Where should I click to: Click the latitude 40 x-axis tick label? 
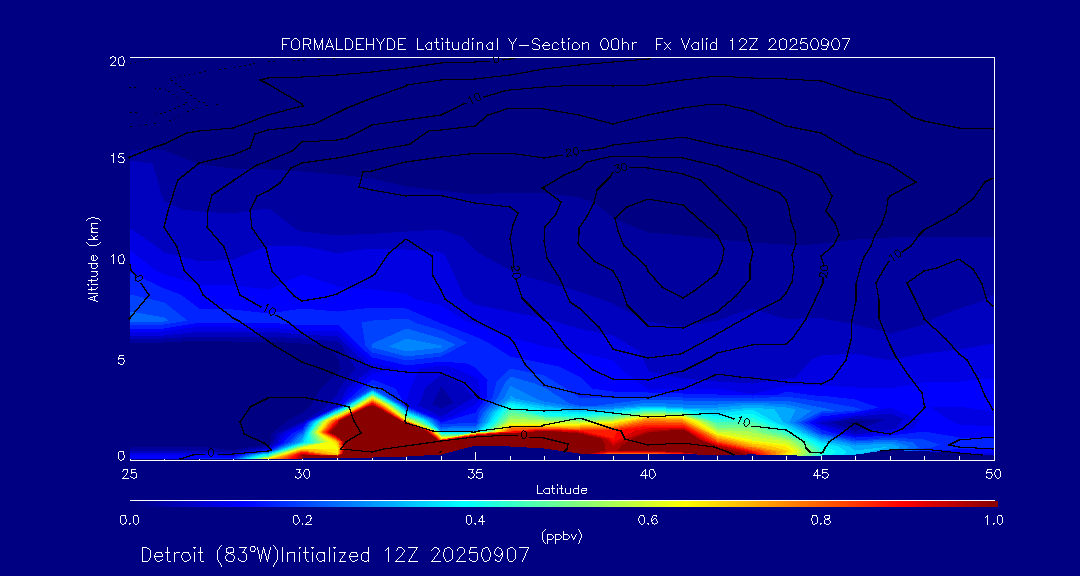(x=648, y=473)
